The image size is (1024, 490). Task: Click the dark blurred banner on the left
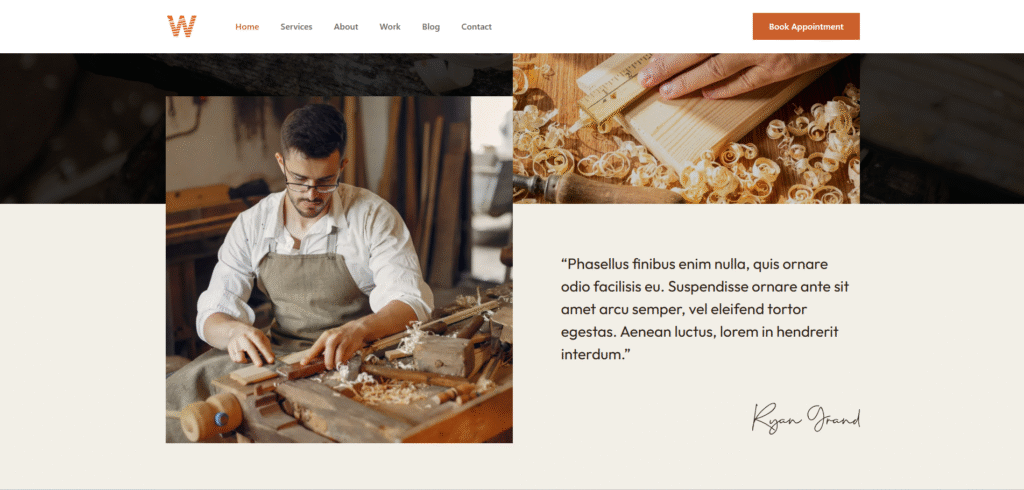(83, 129)
